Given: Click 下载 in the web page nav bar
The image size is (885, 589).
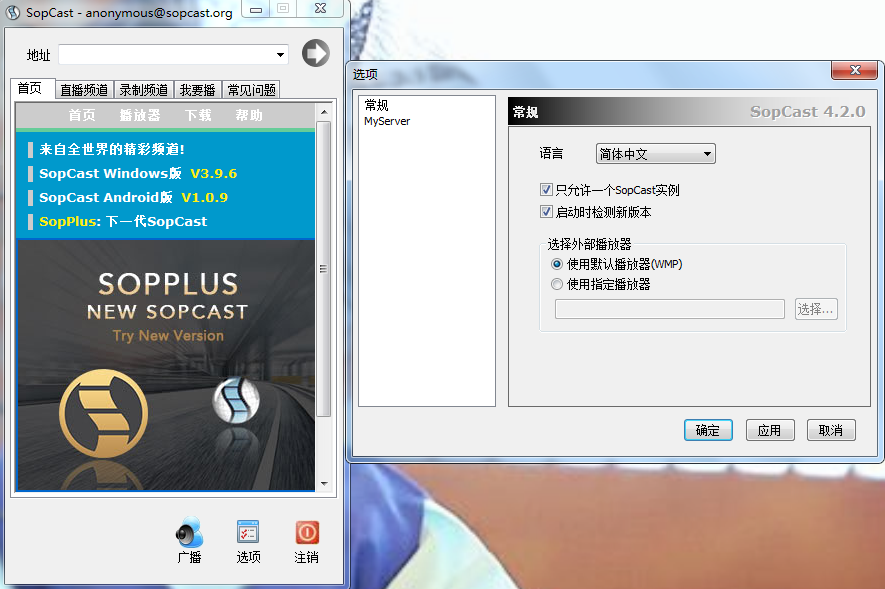Looking at the screenshot, I should [x=198, y=115].
